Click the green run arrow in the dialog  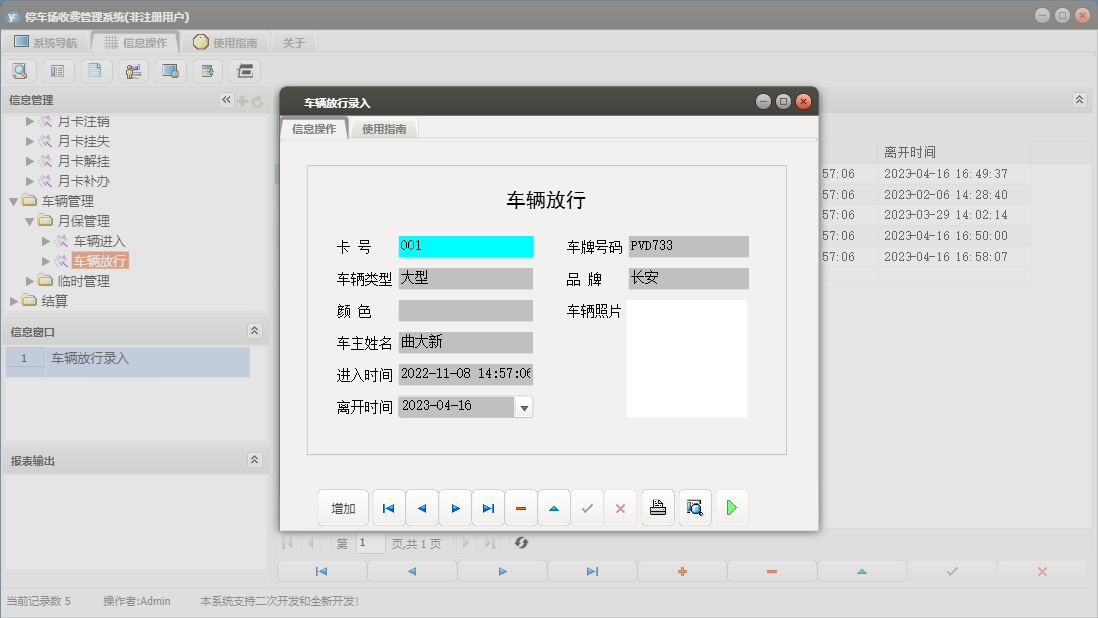731,507
